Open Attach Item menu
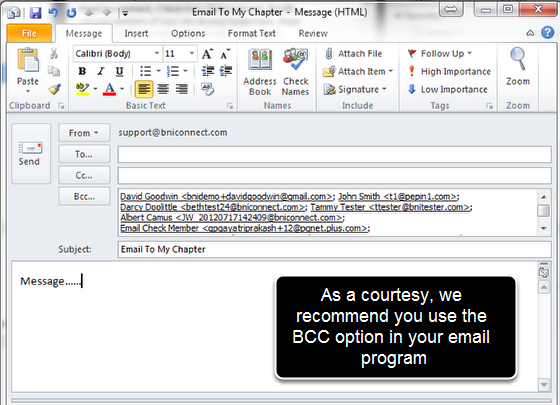The width and height of the screenshot is (560, 405). click(358, 71)
